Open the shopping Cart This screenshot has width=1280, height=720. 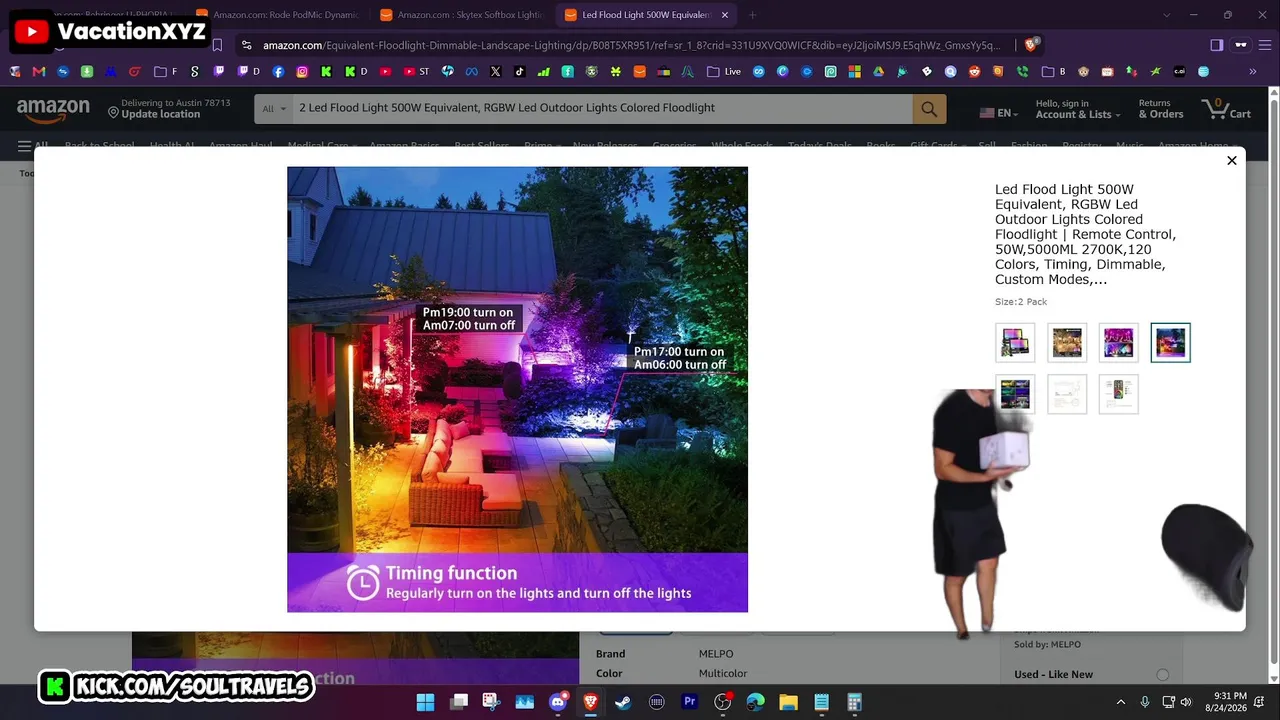tap(1227, 109)
